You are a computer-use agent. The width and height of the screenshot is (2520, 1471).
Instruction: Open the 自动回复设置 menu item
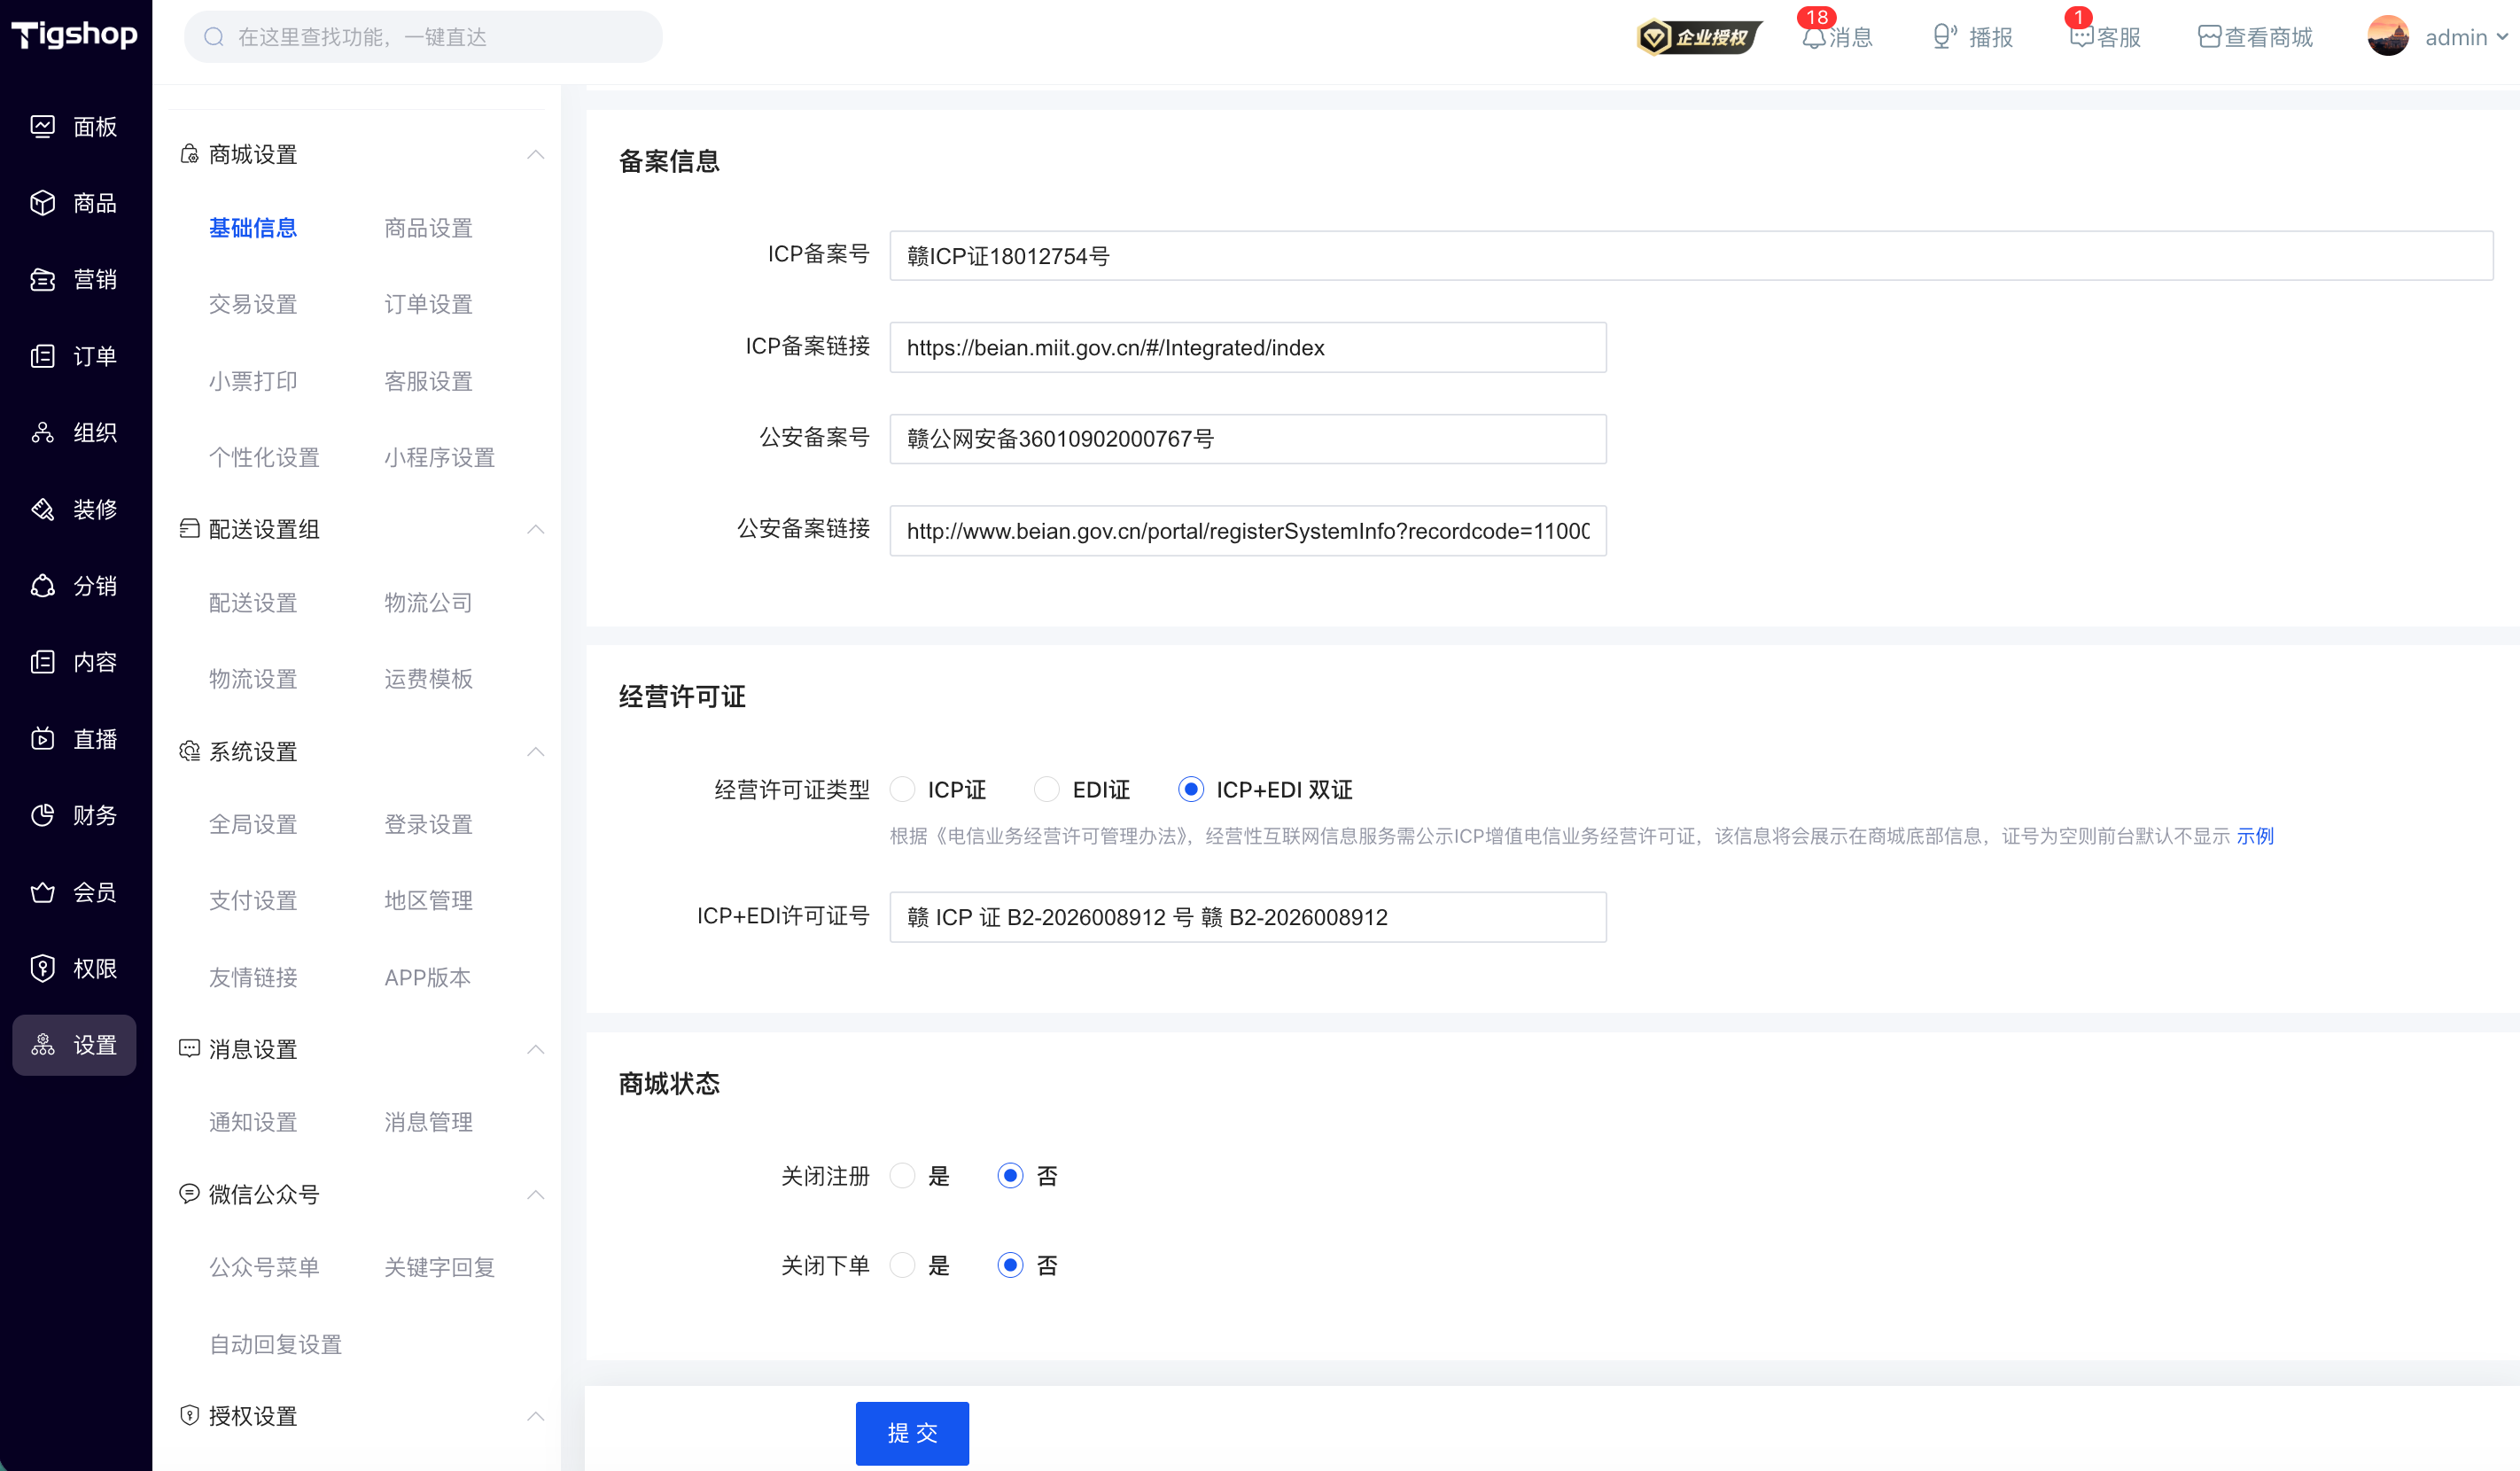click(275, 1344)
